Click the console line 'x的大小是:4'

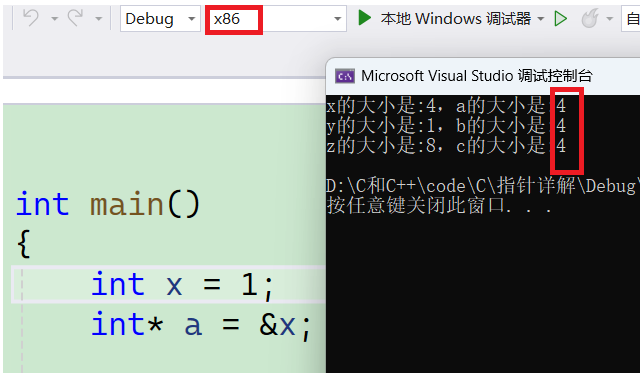[x=381, y=106]
